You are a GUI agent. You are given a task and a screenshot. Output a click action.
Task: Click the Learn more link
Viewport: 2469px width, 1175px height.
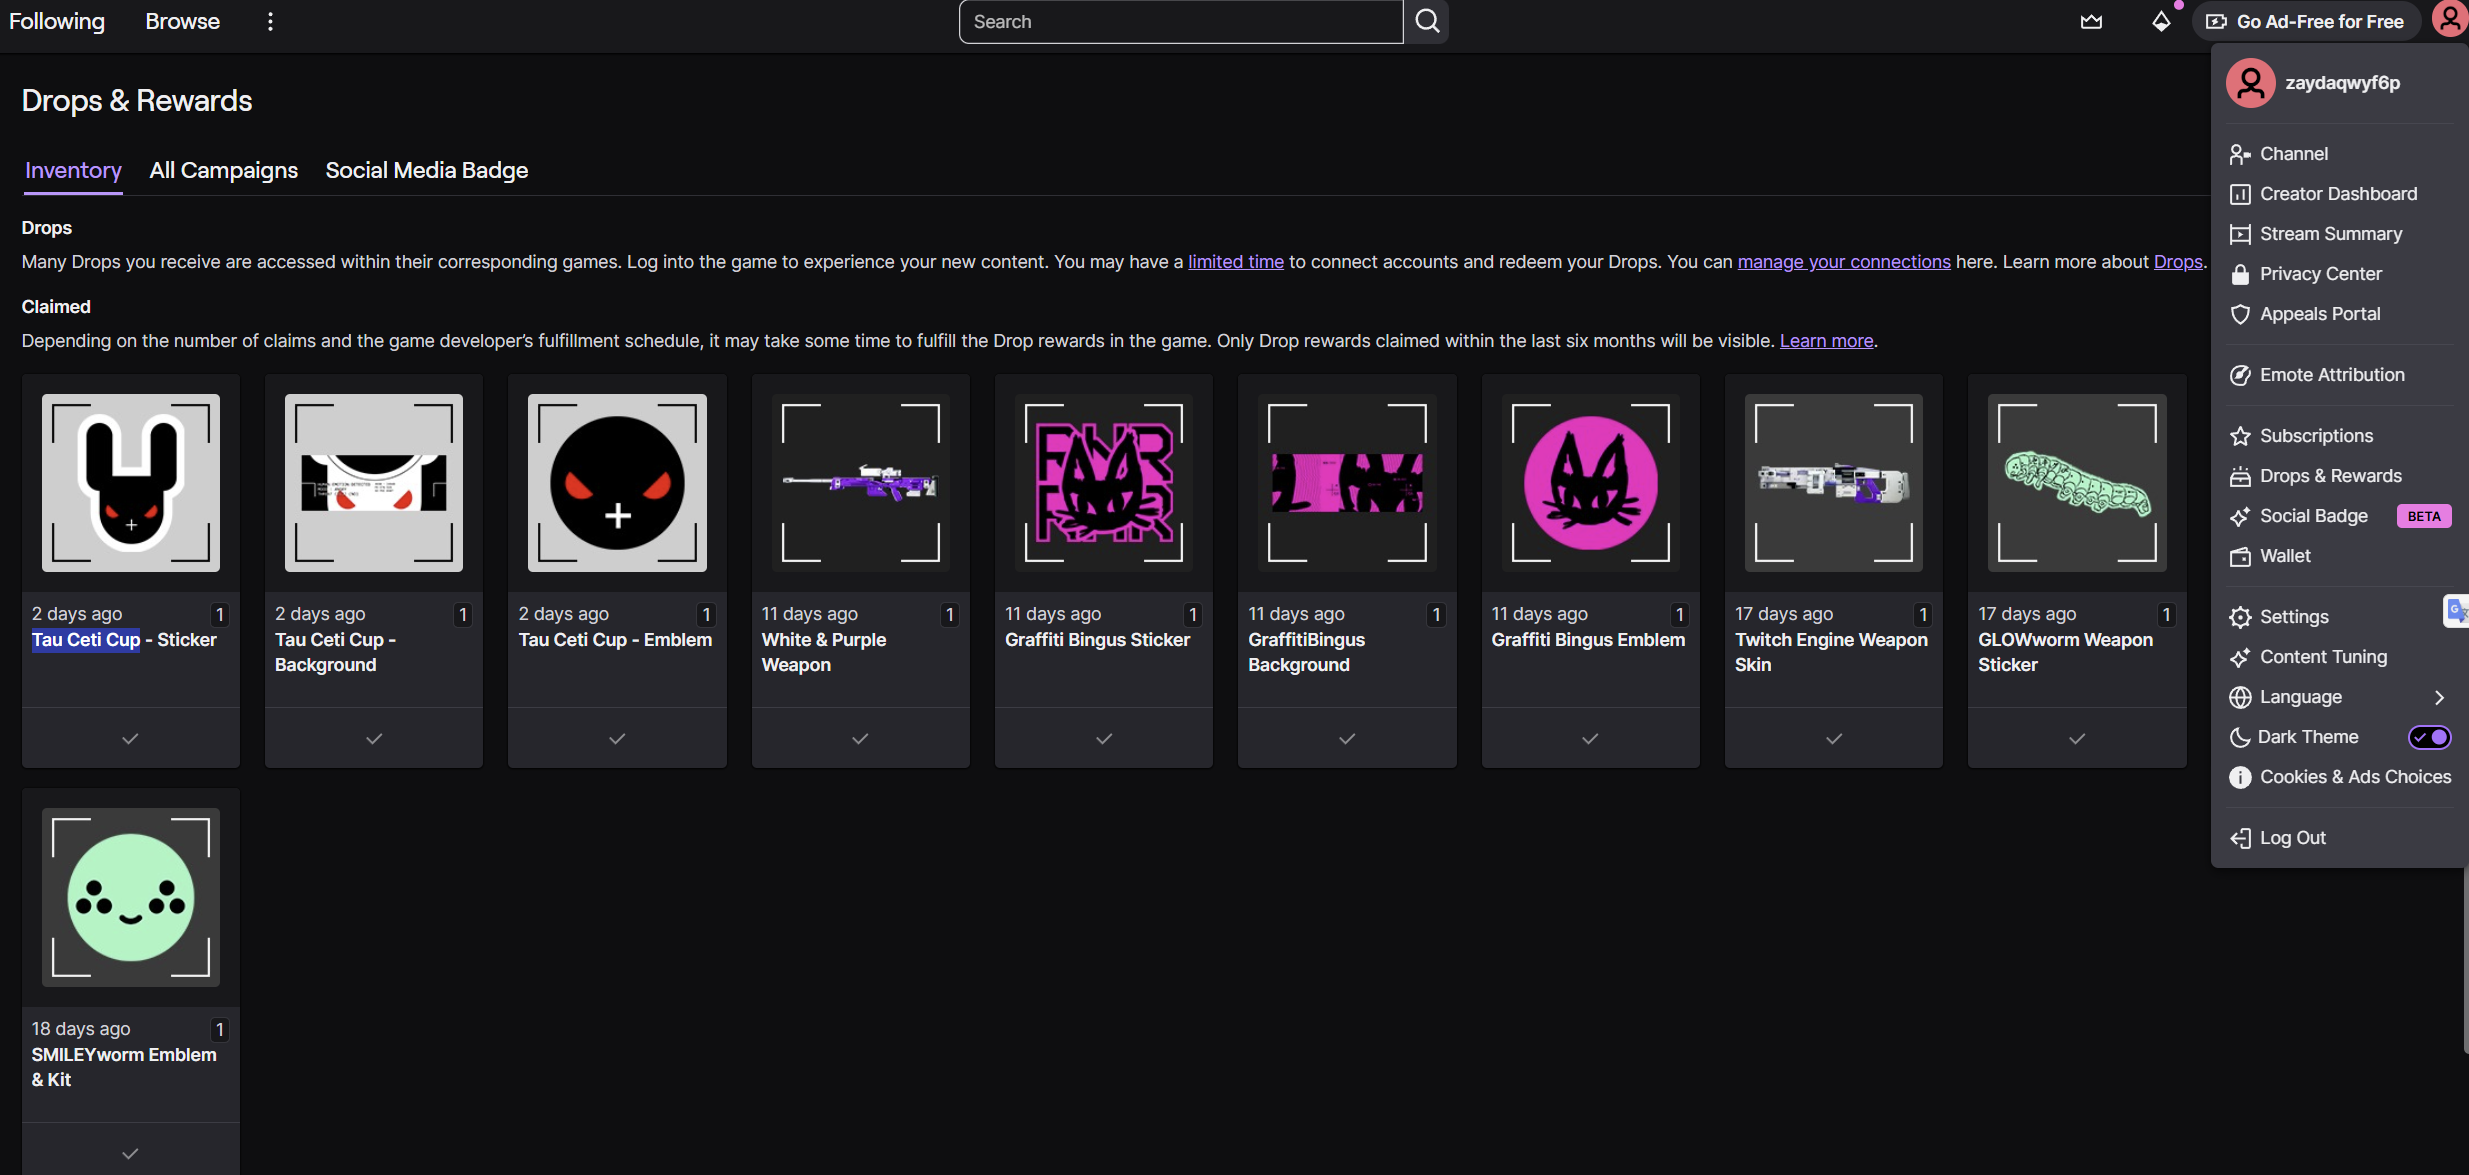(x=1826, y=341)
